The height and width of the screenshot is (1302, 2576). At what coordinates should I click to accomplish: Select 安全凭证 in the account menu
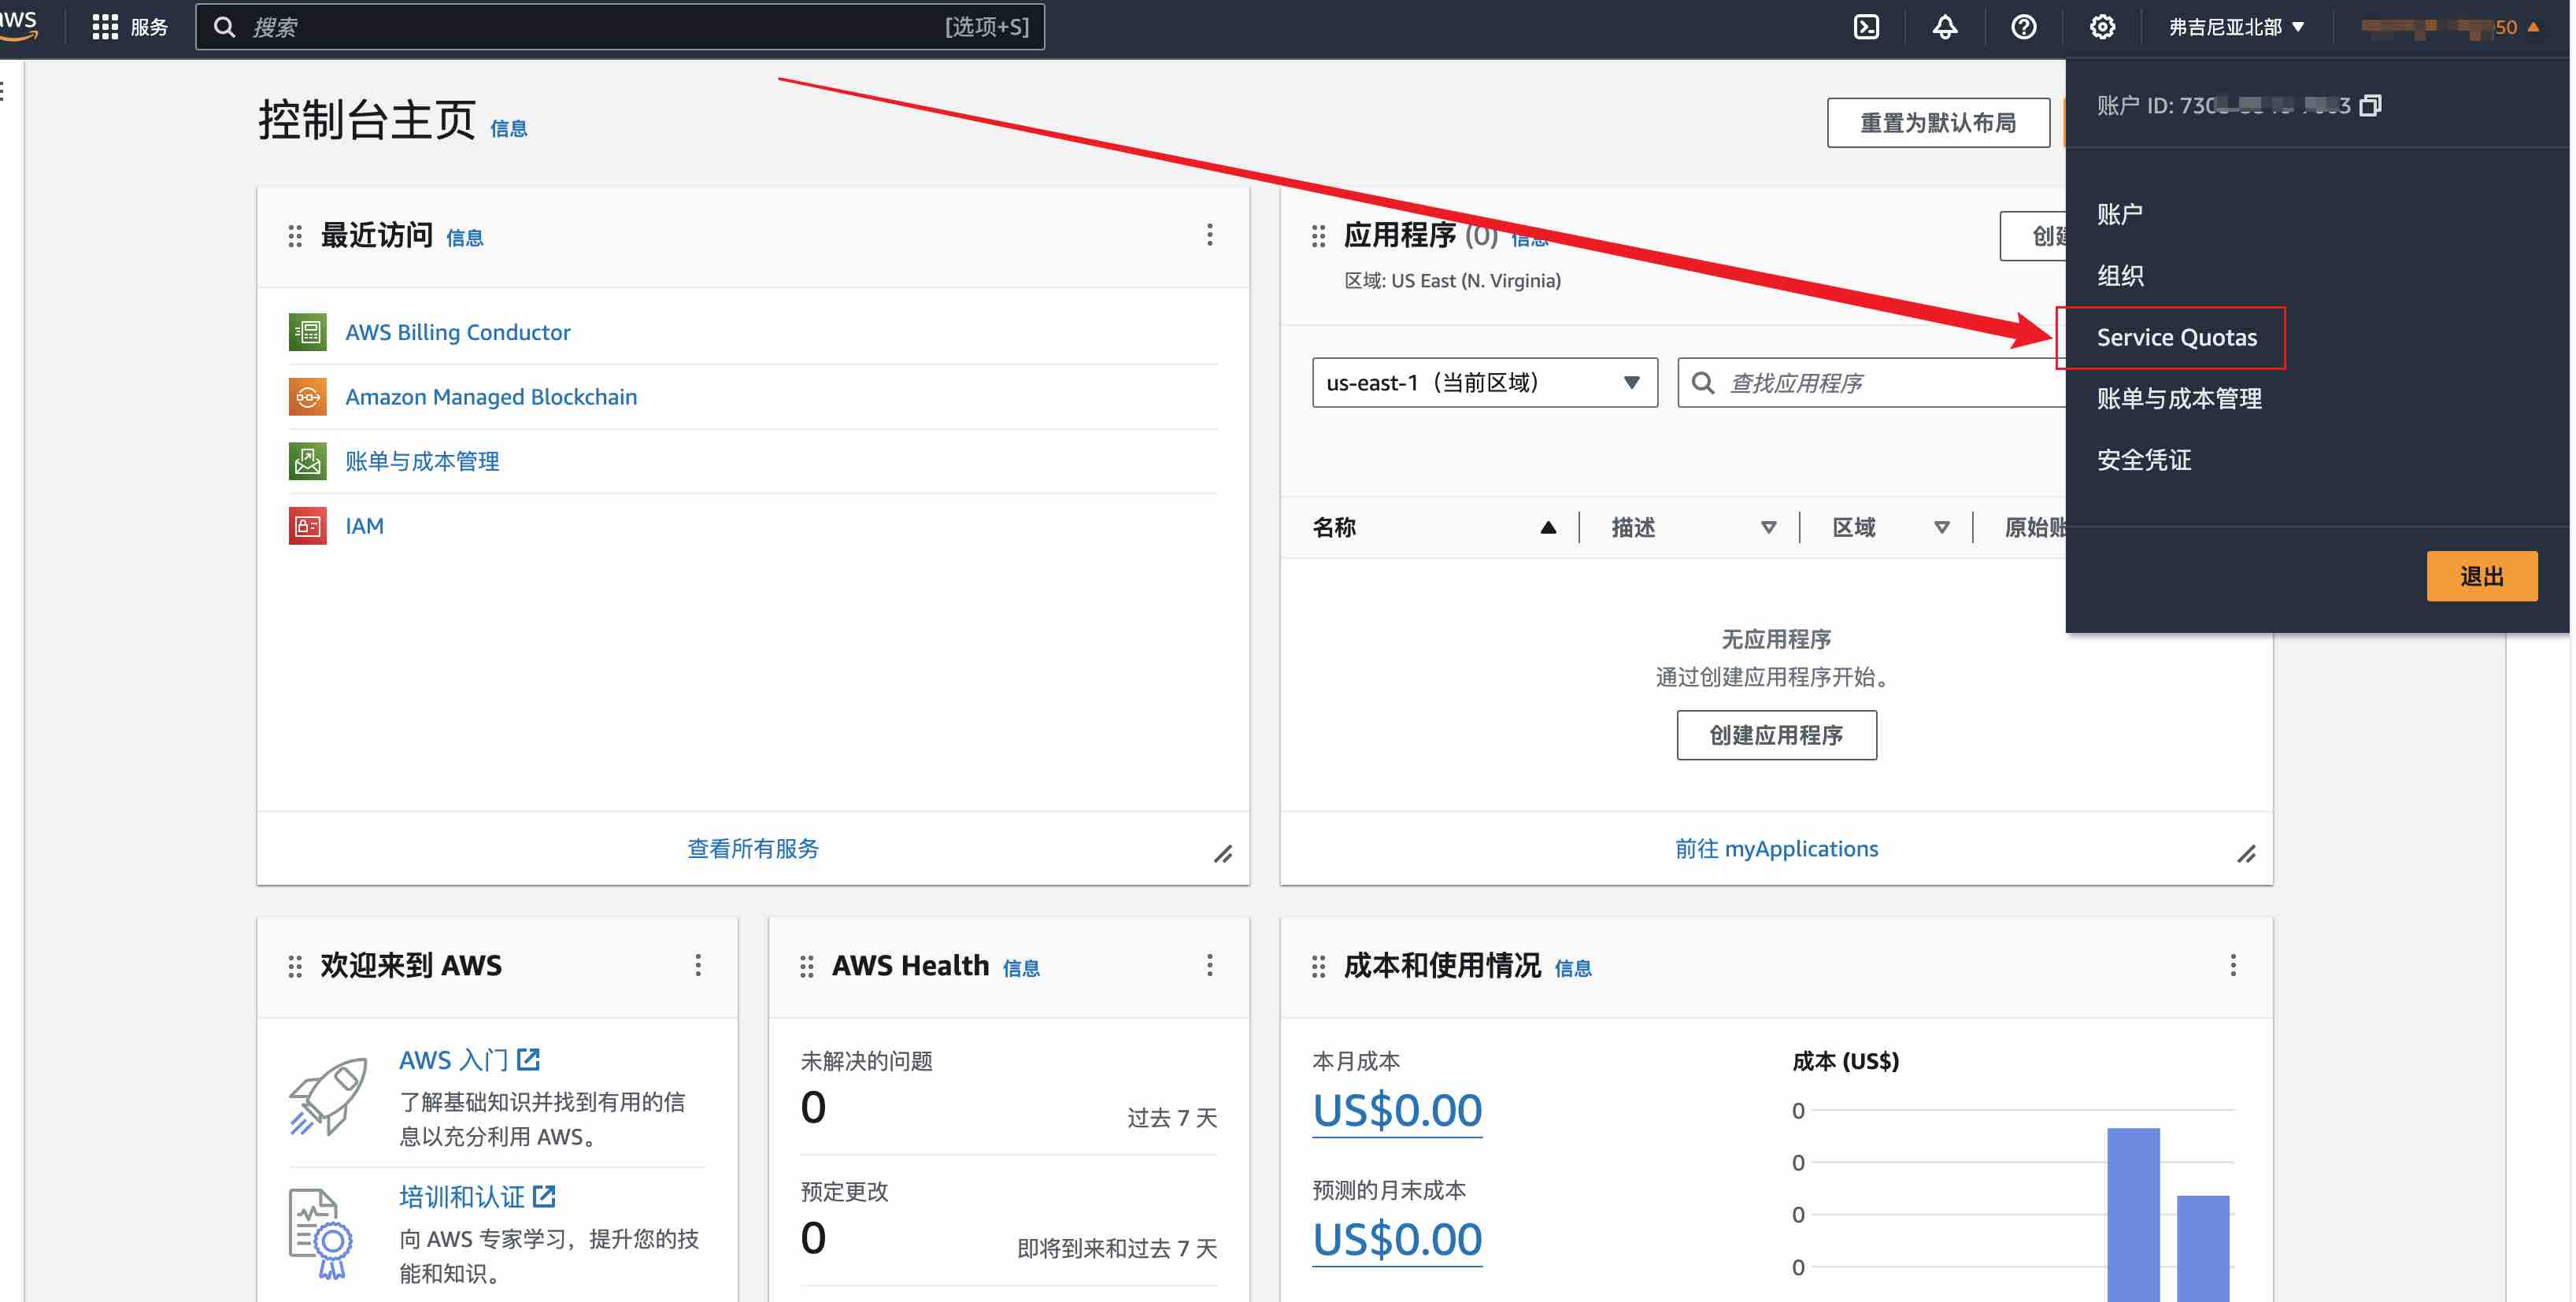pyautogui.click(x=2144, y=460)
